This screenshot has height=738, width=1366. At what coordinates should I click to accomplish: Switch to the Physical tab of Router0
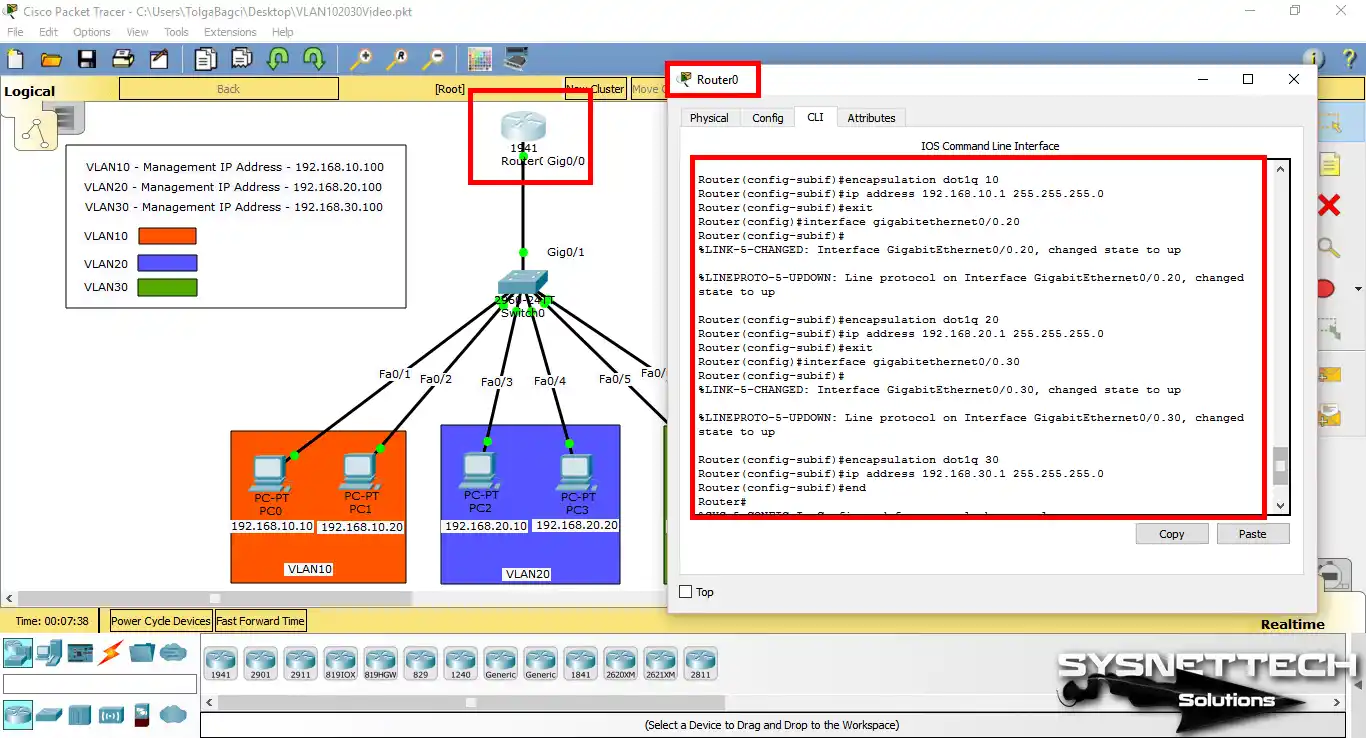coord(709,117)
